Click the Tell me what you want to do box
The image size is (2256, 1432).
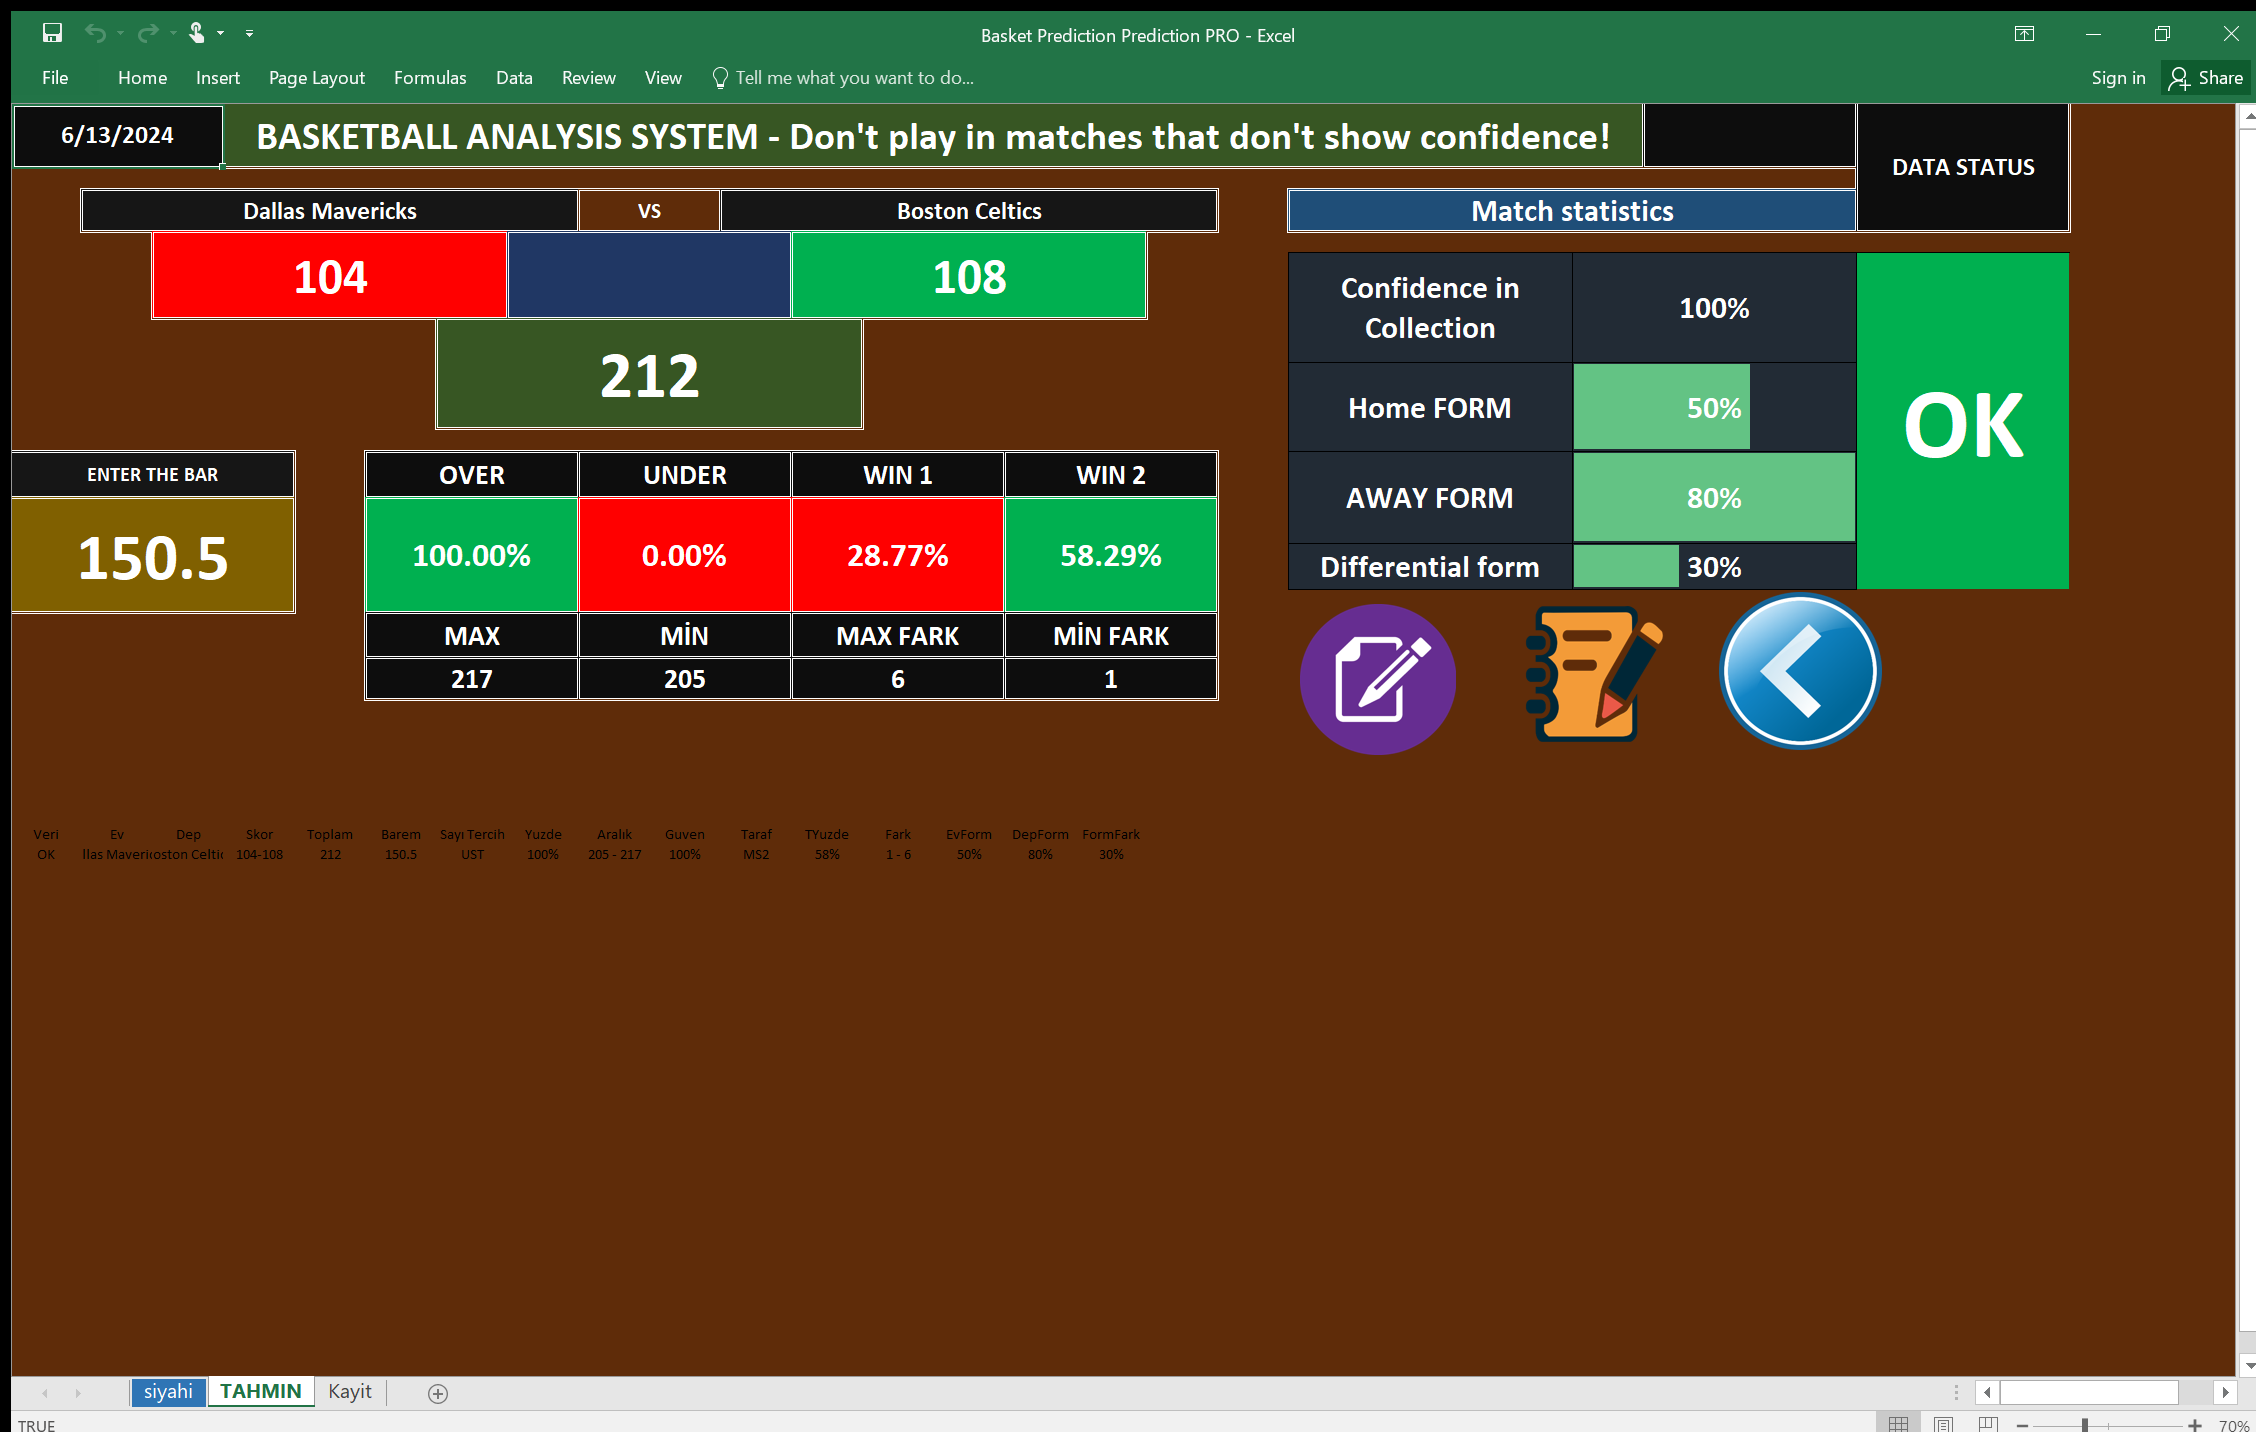click(x=853, y=77)
